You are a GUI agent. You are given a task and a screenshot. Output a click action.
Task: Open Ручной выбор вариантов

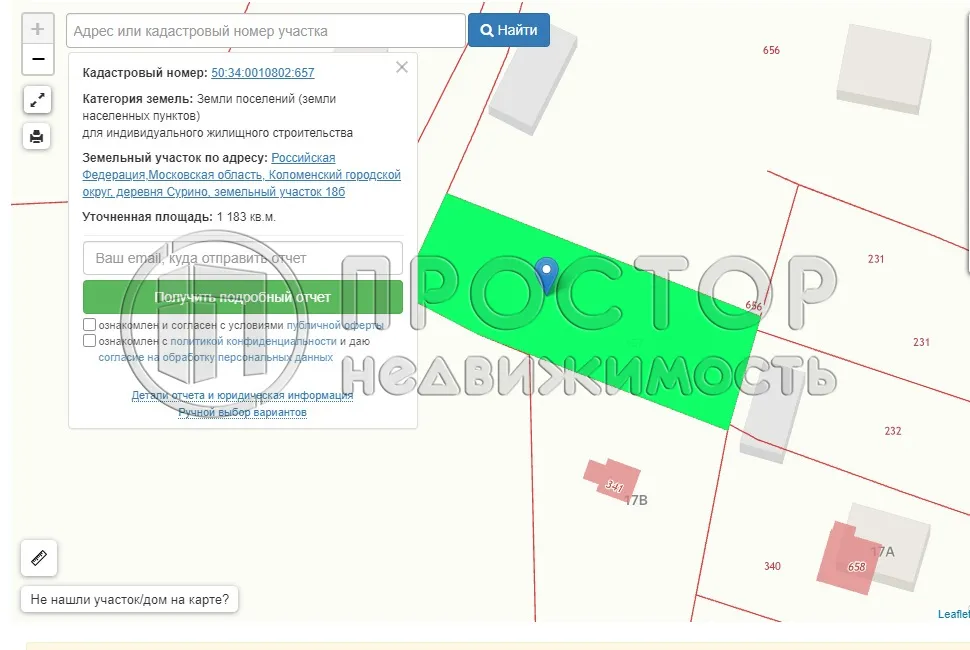click(242, 412)
